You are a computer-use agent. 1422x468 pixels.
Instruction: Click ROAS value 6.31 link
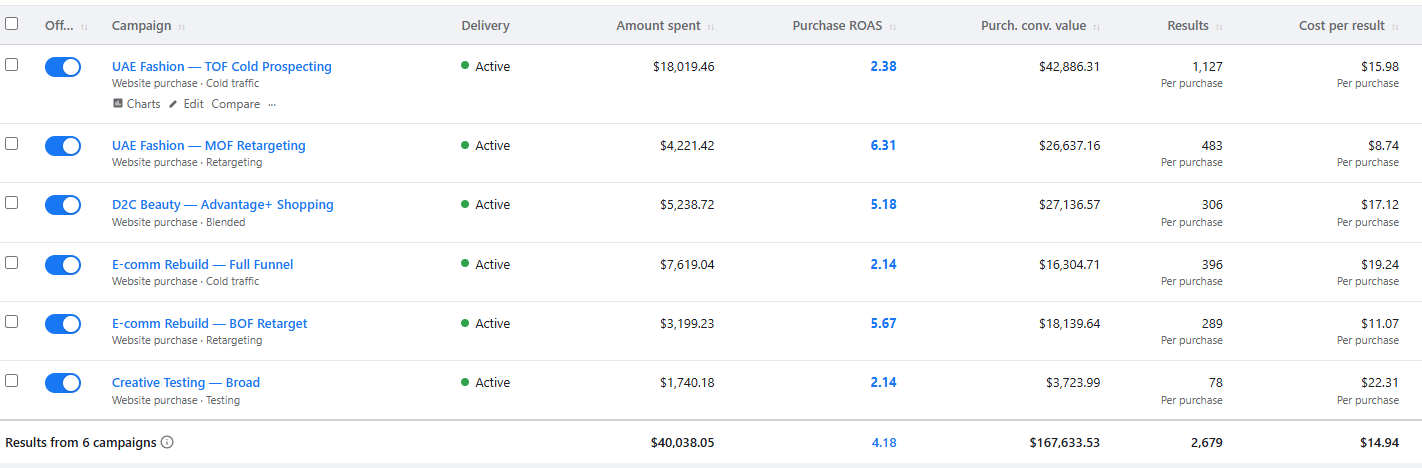[883, 146]
